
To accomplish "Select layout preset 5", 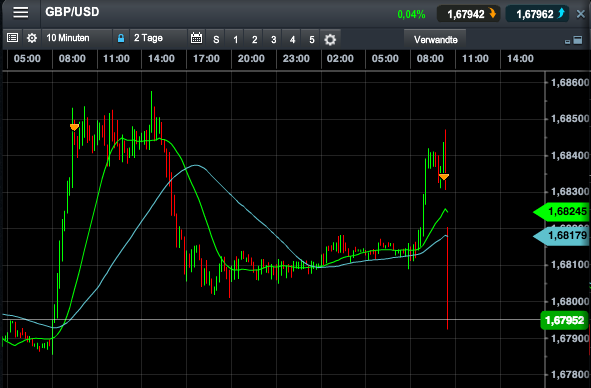I will [312, 39].
